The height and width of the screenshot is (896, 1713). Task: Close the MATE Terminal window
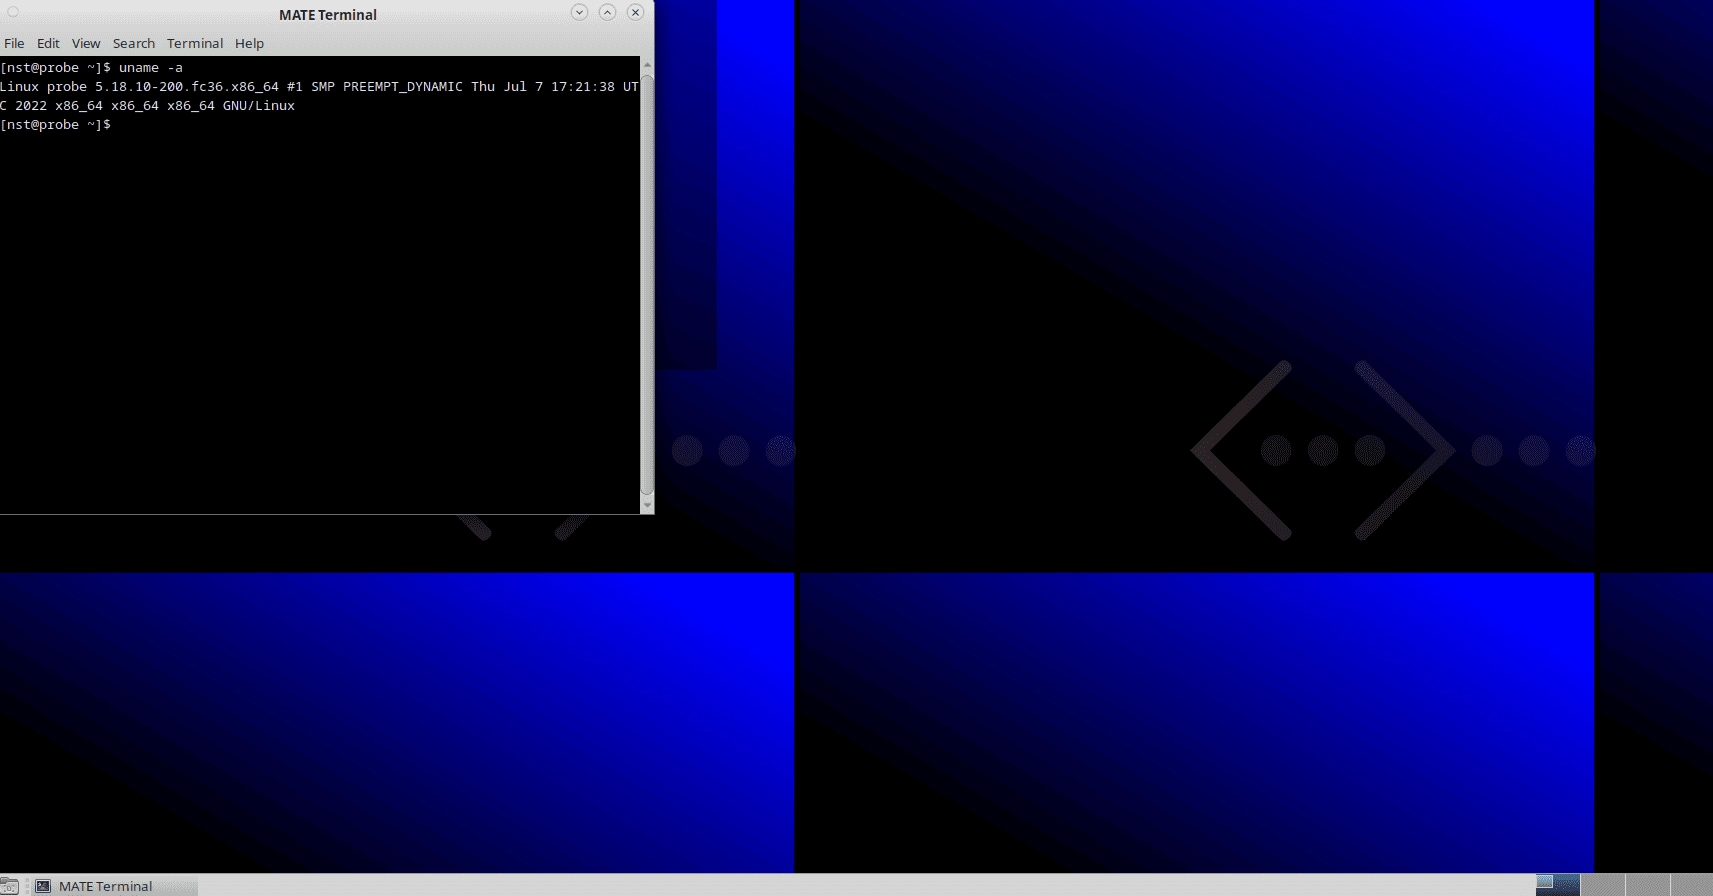[635, 12]
